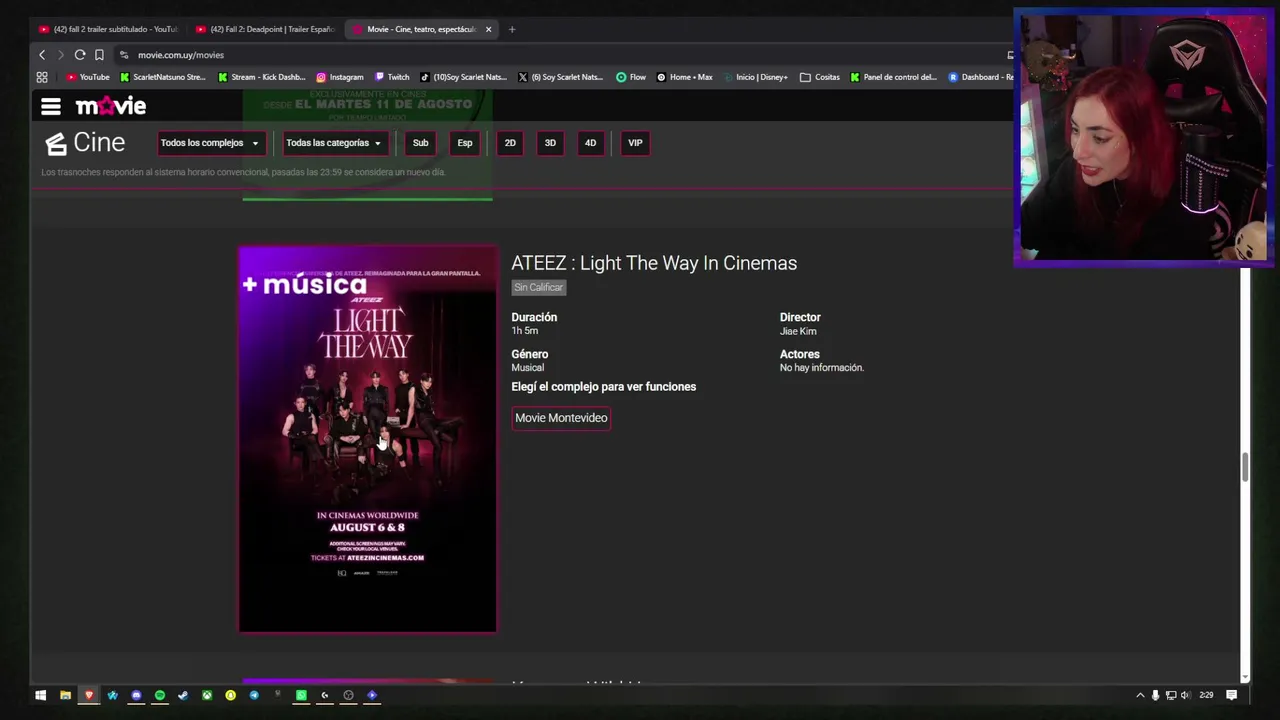The image size is (1280, 720).
Task: Toggle the VIP filter
Action: 635,143
